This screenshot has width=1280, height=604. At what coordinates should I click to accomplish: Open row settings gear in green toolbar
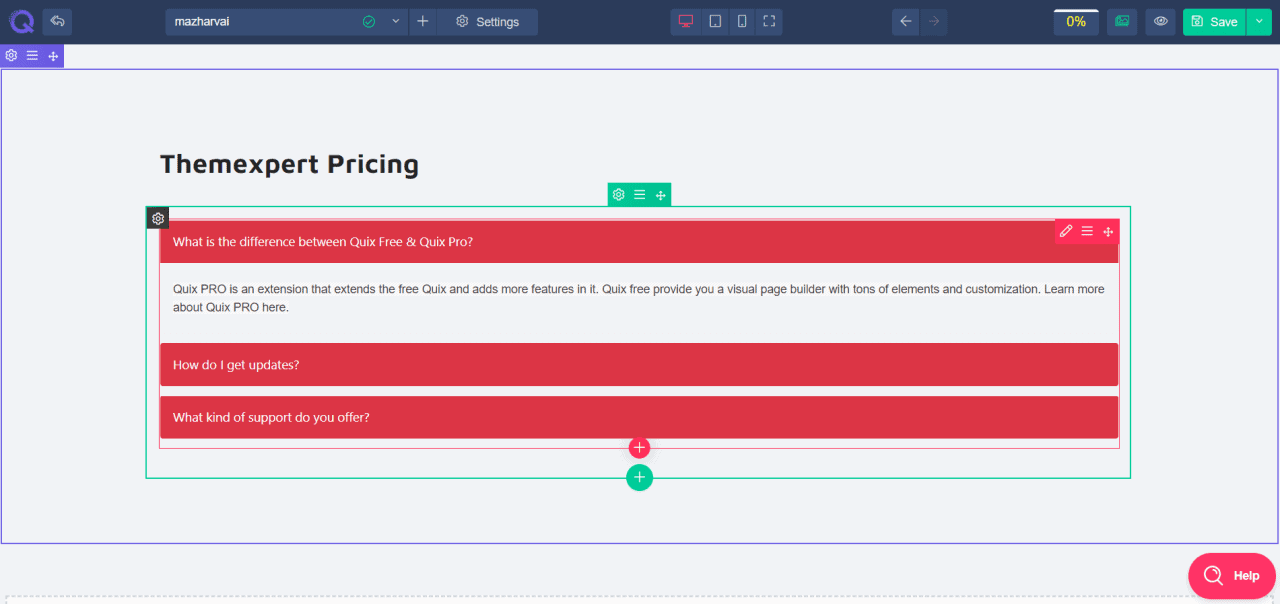point(619,195)
